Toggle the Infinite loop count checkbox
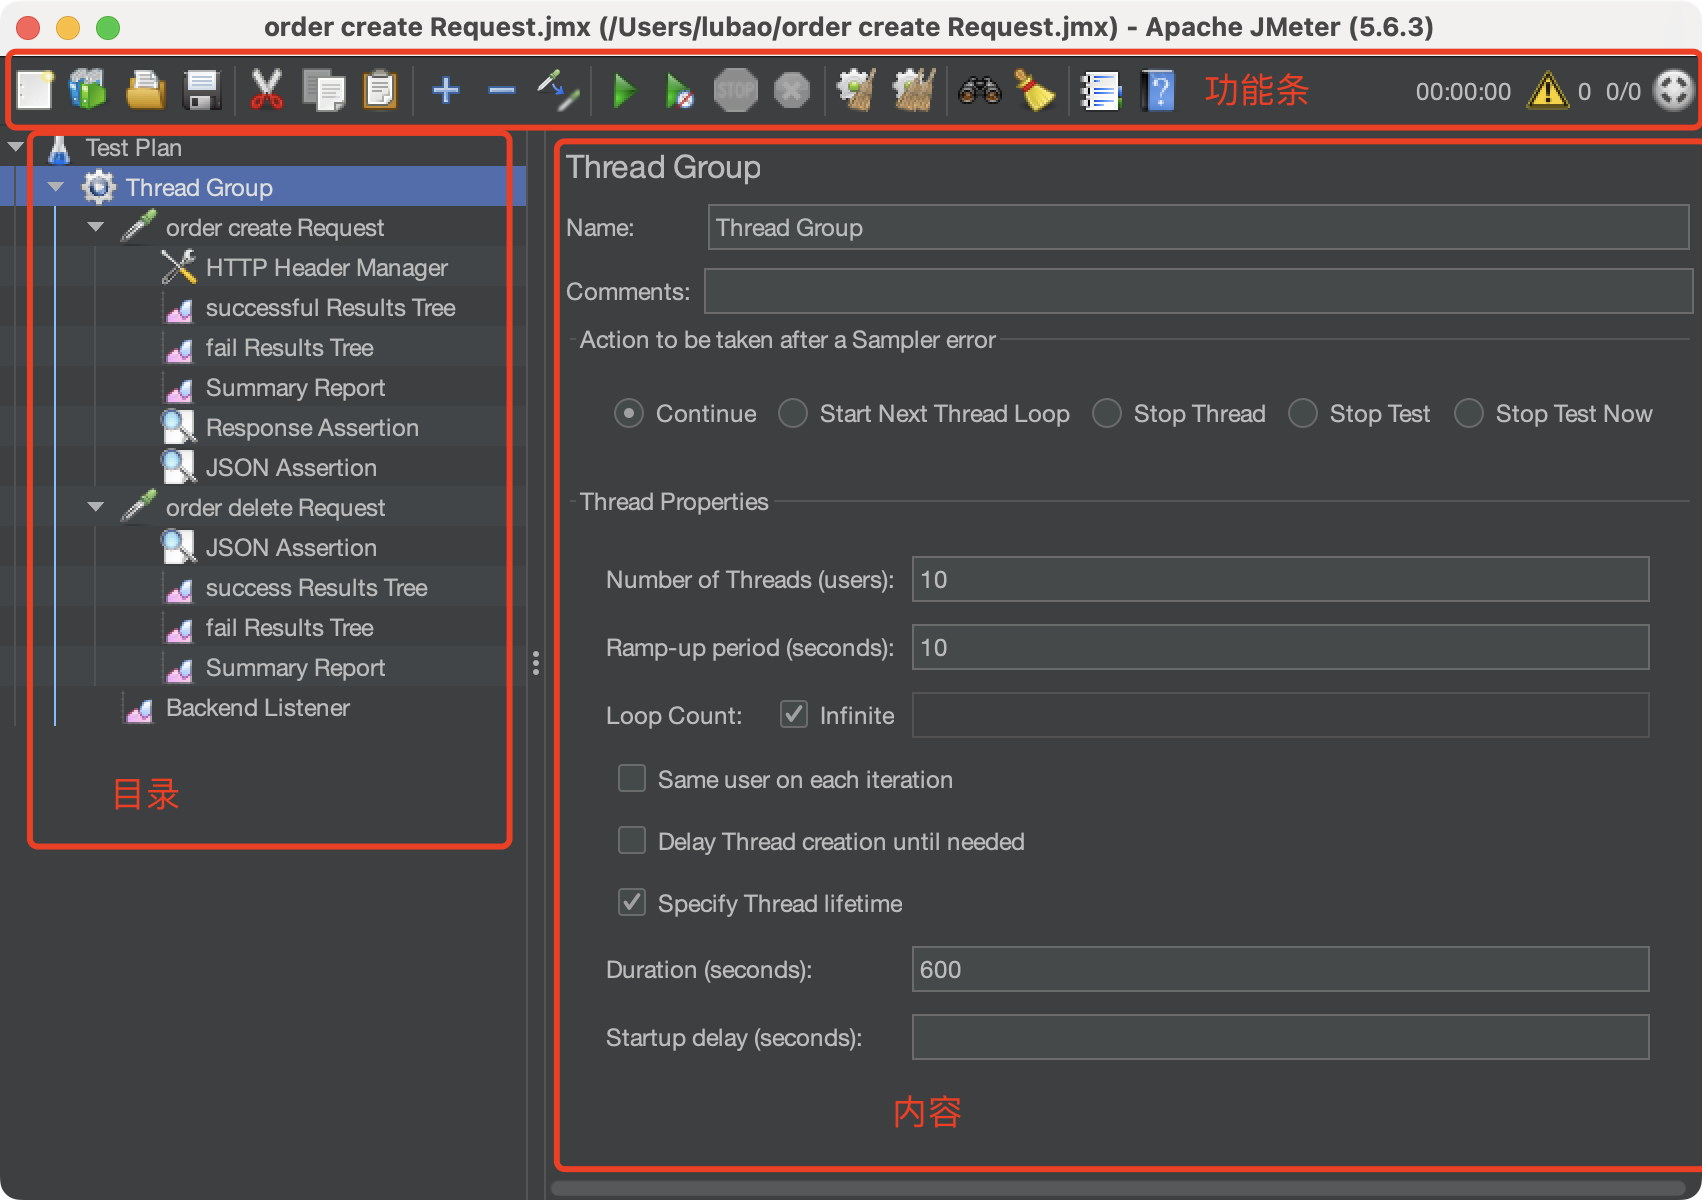This screenshot has width=1702, height=1200. pyautogui.click(x=794, y=714)
